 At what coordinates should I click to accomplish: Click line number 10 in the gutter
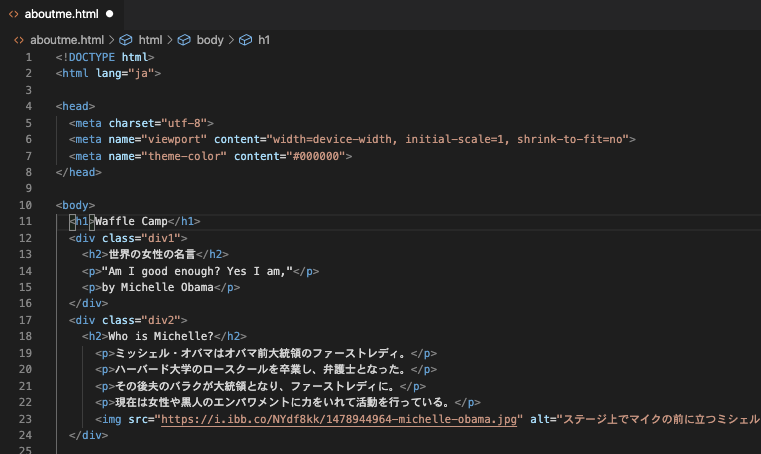pos(25,205)
